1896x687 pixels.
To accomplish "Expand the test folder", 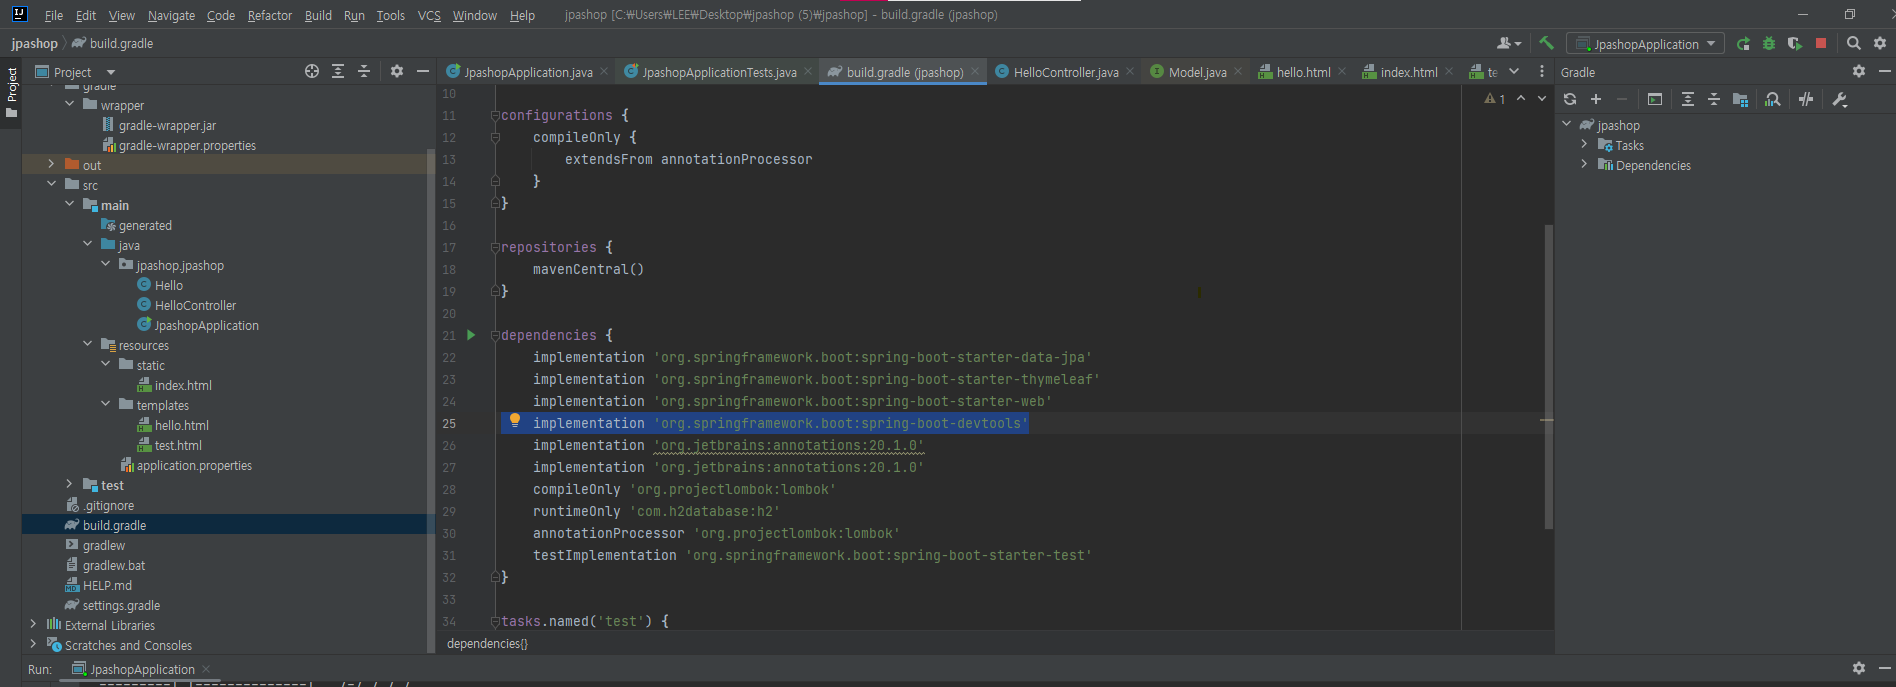I will [69, 484].
